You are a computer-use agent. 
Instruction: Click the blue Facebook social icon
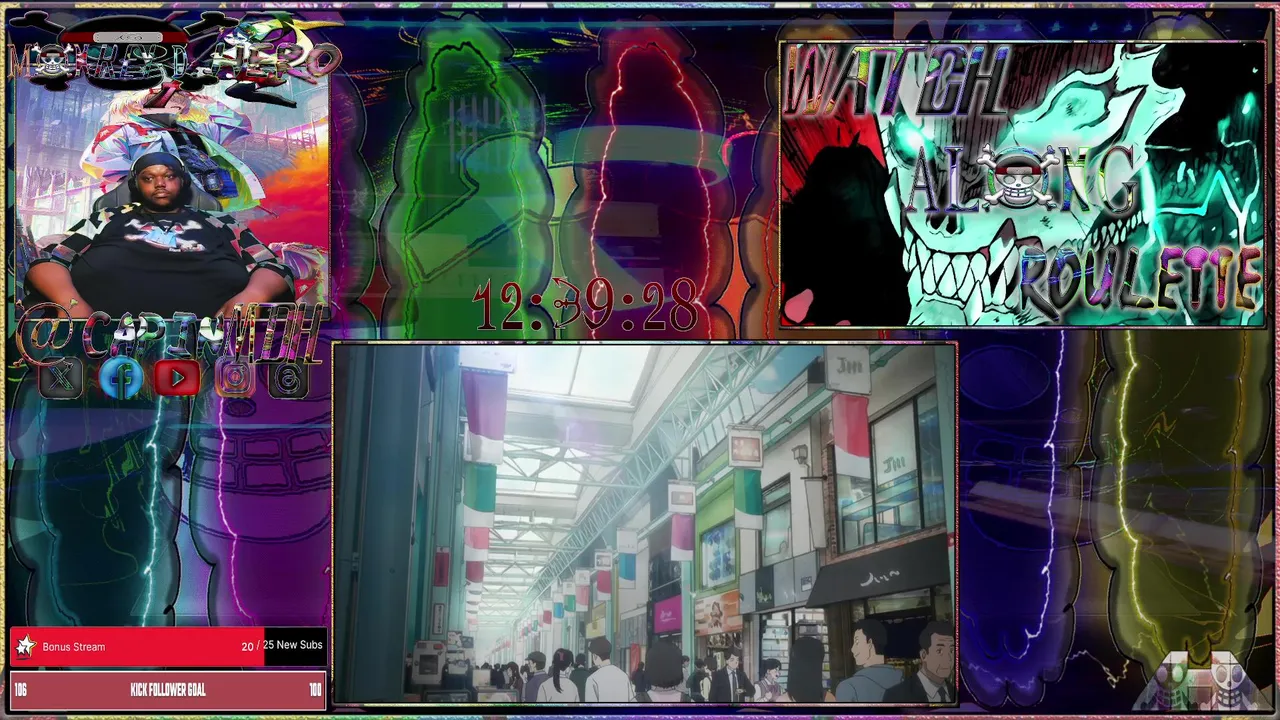[x=121, y=377]
